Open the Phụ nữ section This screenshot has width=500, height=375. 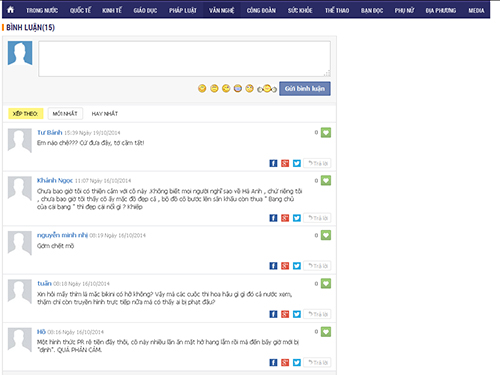[x=404, y=10]
